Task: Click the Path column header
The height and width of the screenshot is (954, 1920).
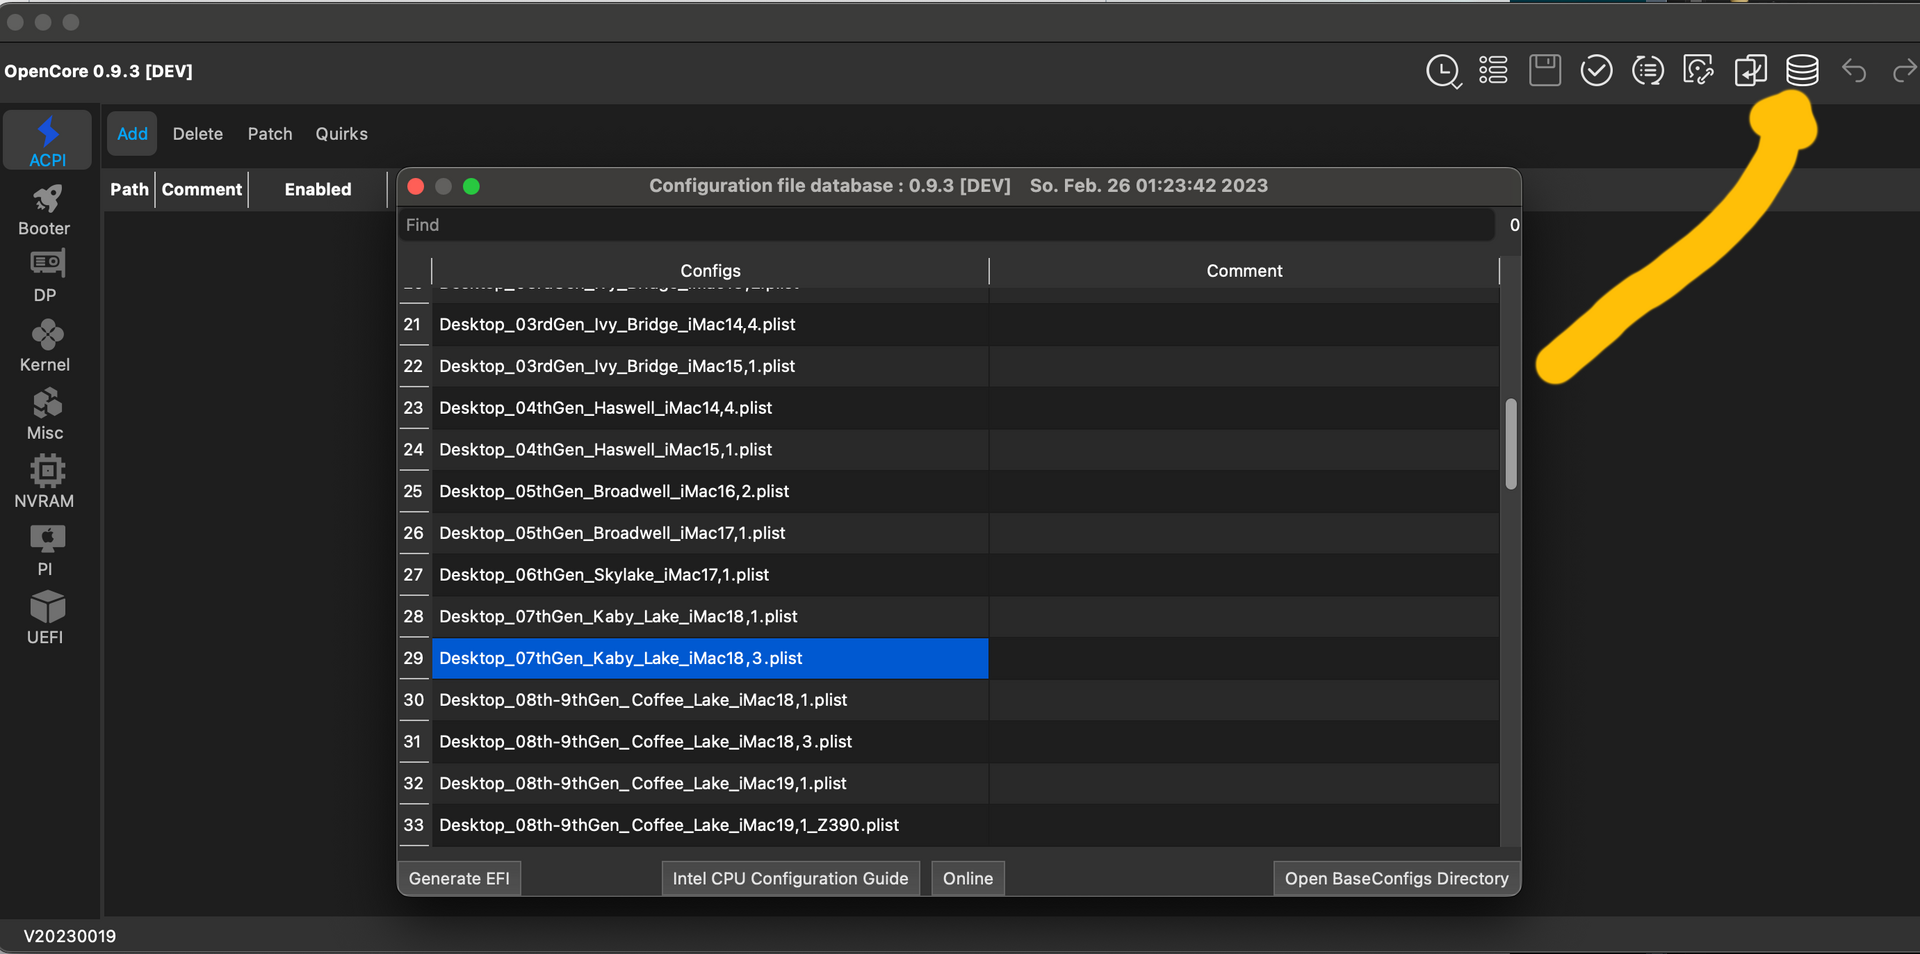Action: [x=129, y=189]
